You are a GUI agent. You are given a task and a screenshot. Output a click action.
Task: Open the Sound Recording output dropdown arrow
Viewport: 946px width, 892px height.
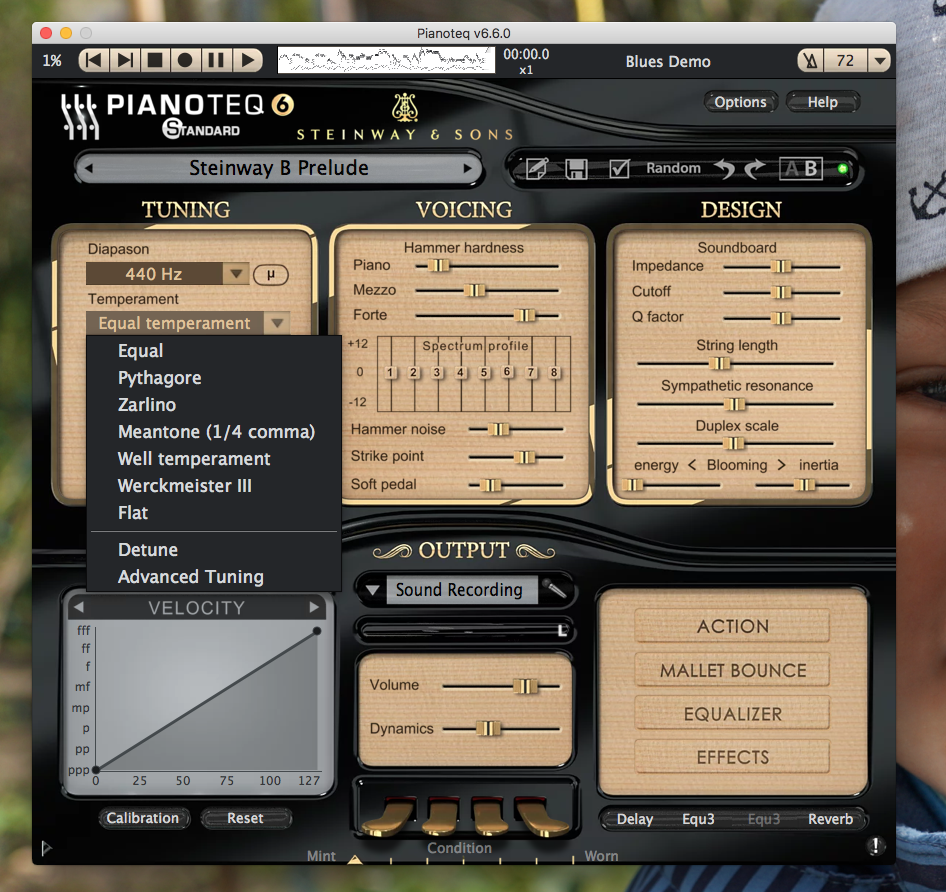373,590
